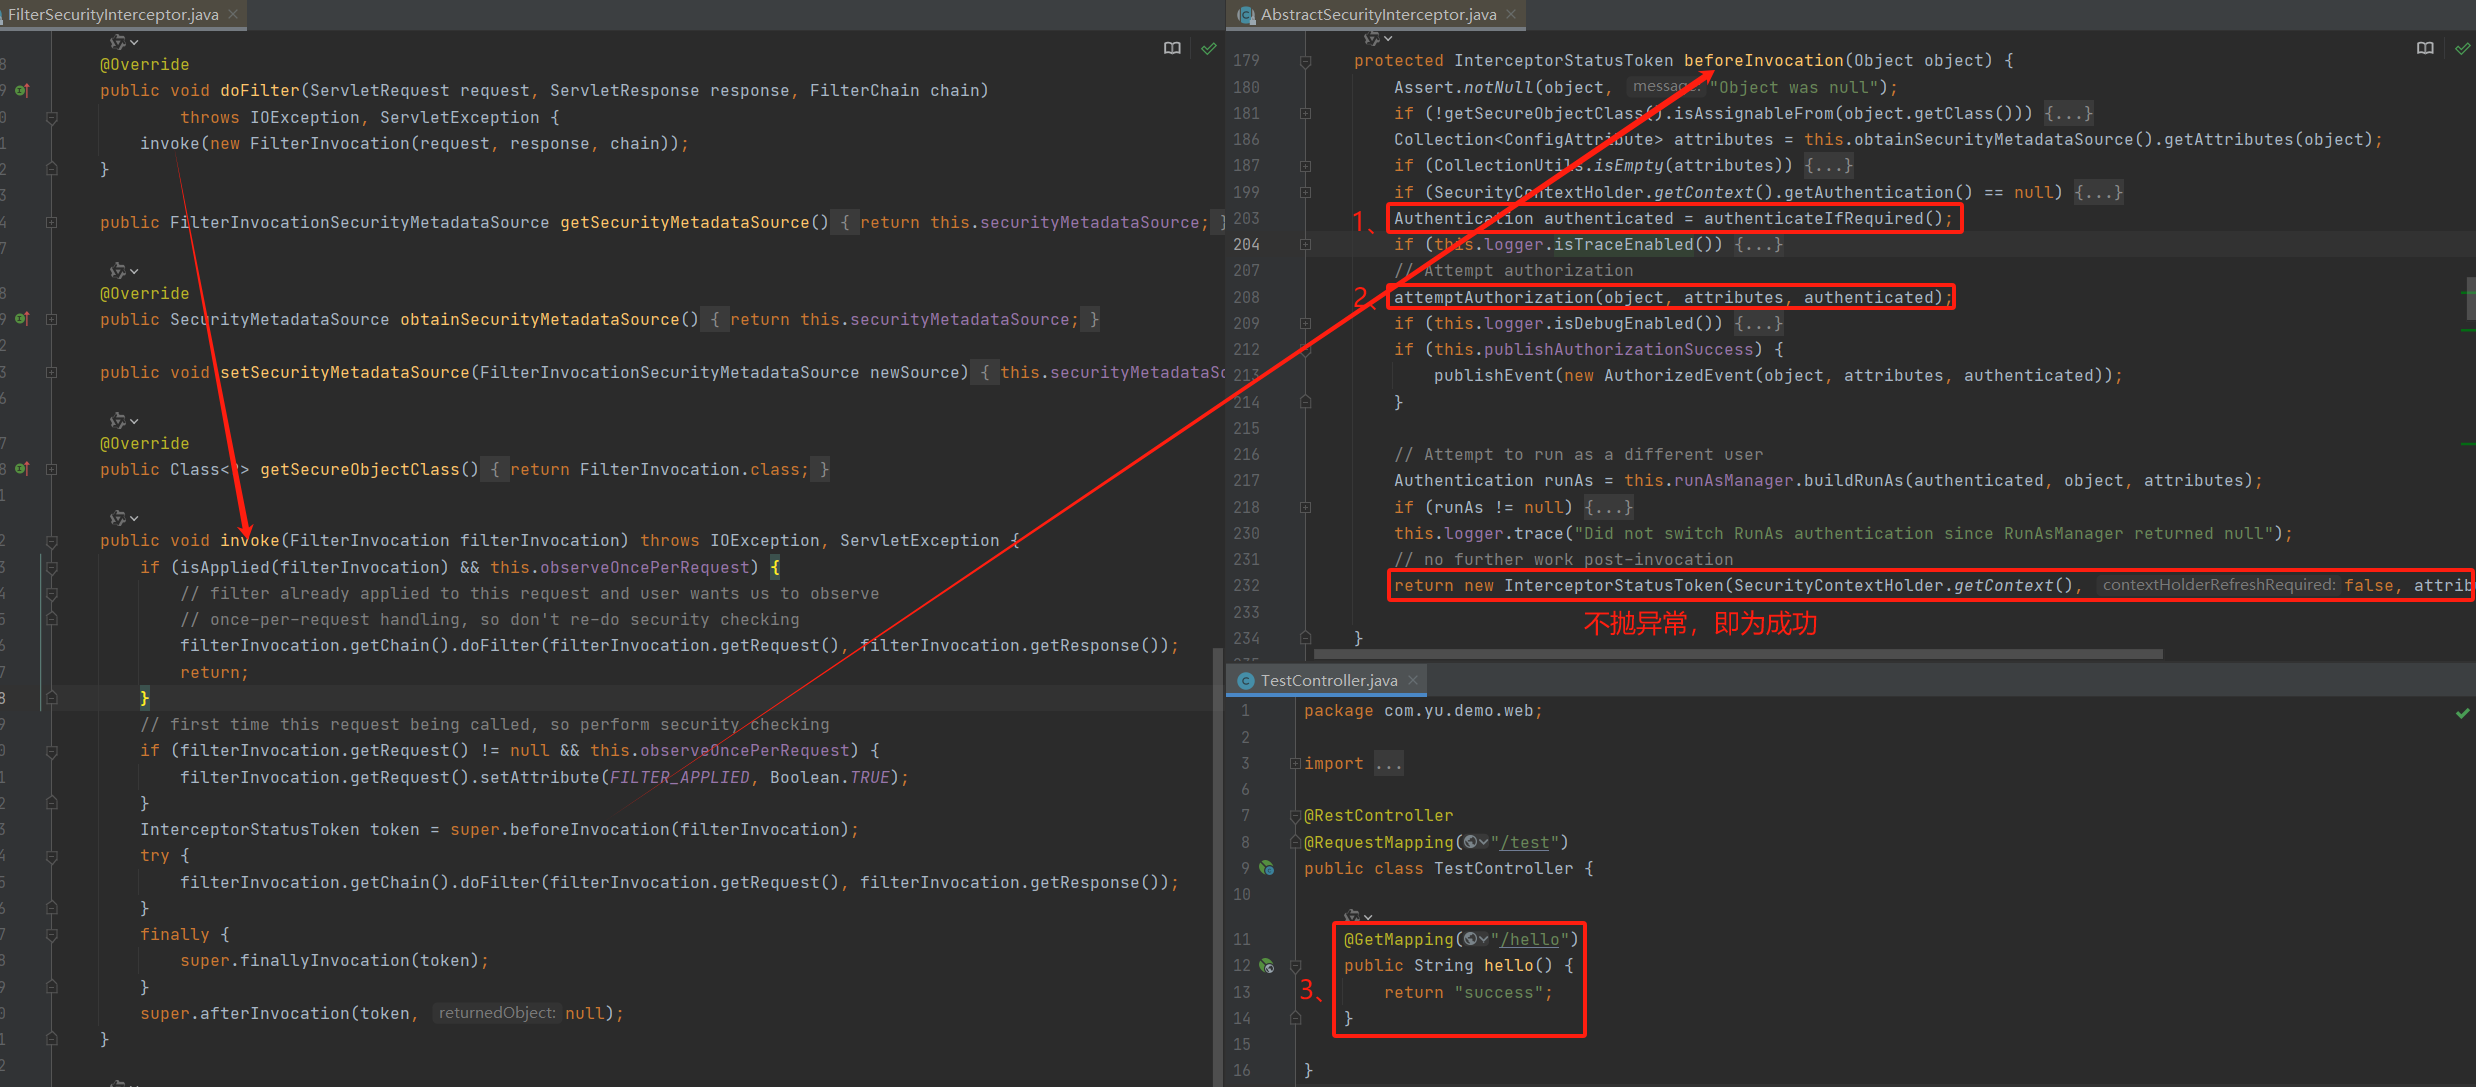Viewport: 2476px width, 1087px height.
Task: Expand the folded isTraceEnabled block placeholder
Action: pyautogui.click(x=1759, y=244)
